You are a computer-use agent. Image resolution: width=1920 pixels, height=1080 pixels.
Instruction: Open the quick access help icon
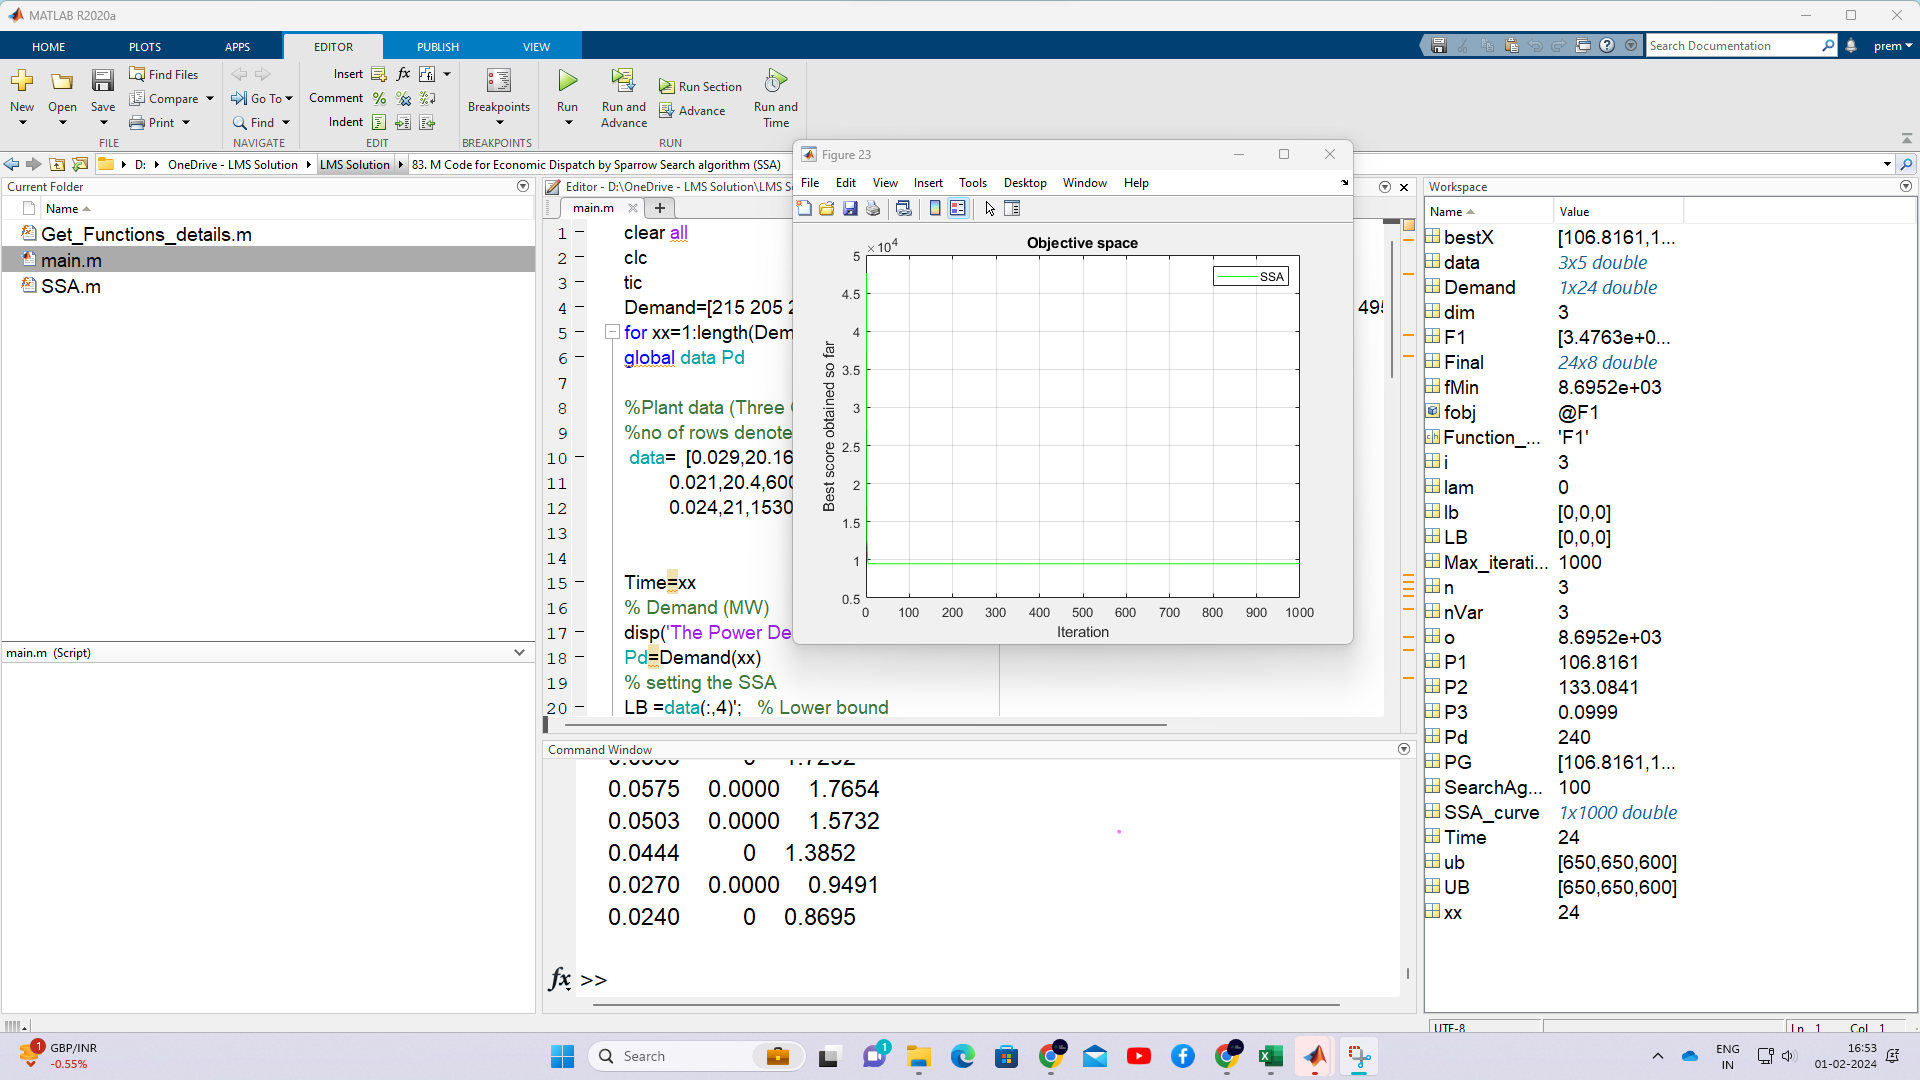(1608, 45)
